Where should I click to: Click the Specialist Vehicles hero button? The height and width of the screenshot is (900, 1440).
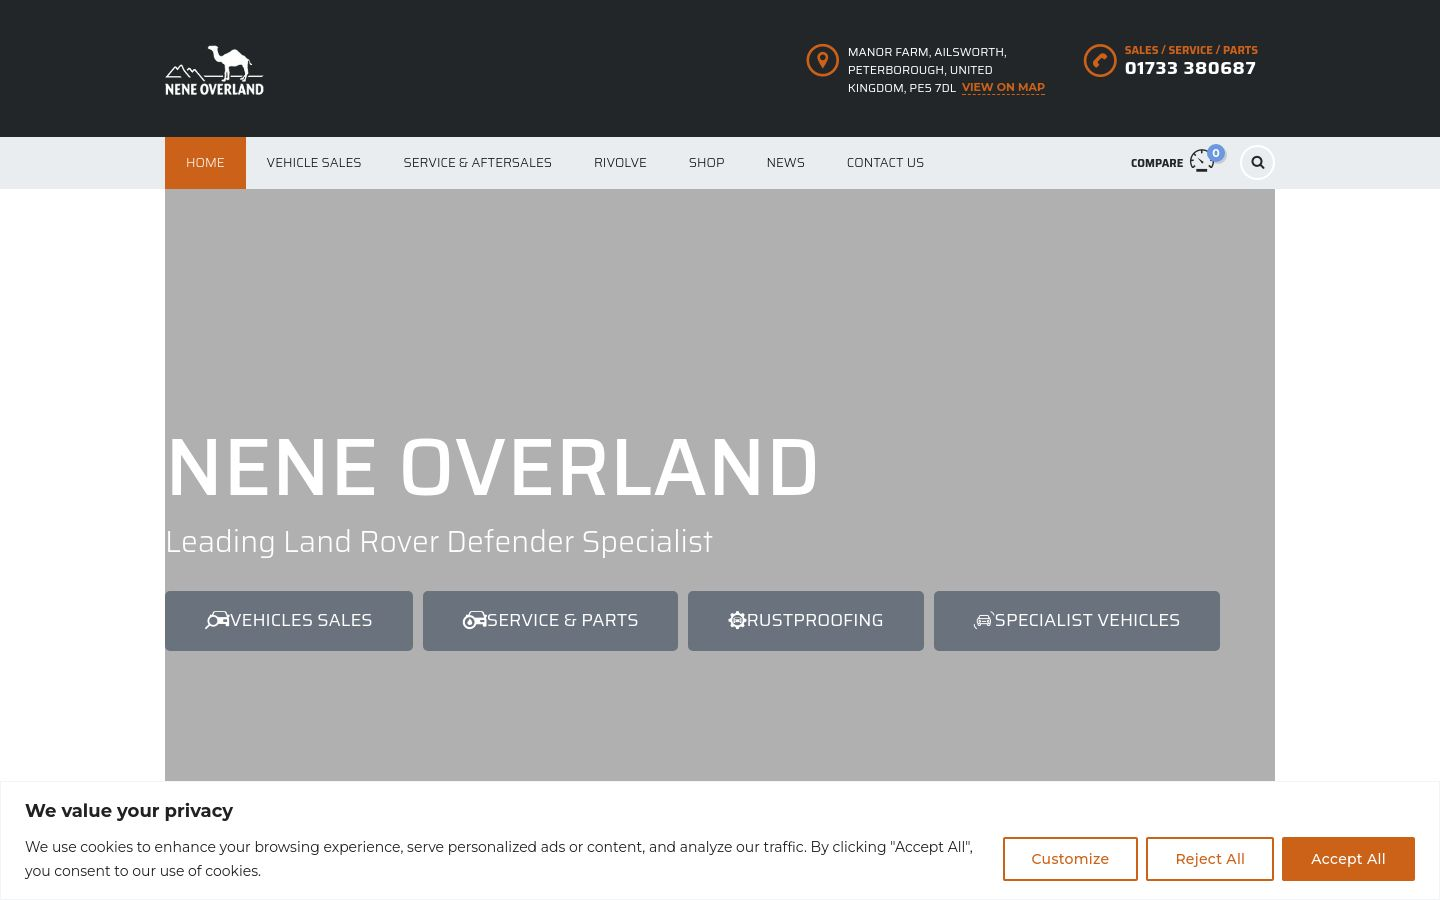point(1077,621)
